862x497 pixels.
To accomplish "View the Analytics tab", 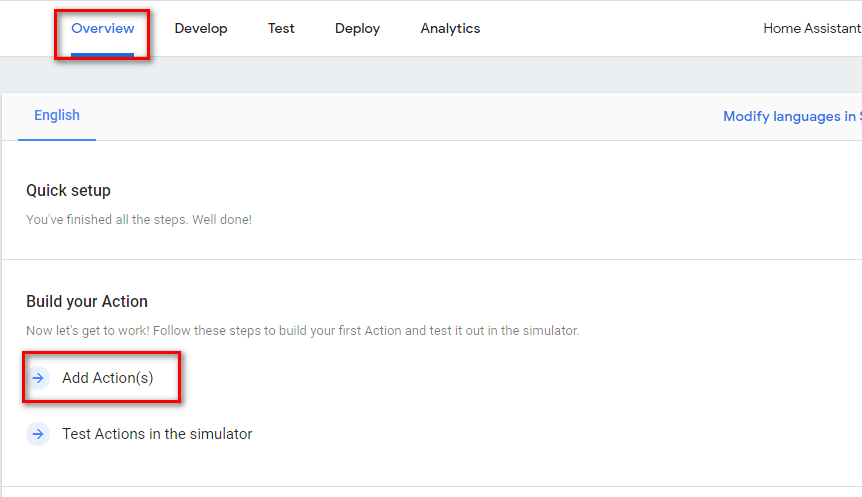I will pyautogui.click(x=450, y=28).
